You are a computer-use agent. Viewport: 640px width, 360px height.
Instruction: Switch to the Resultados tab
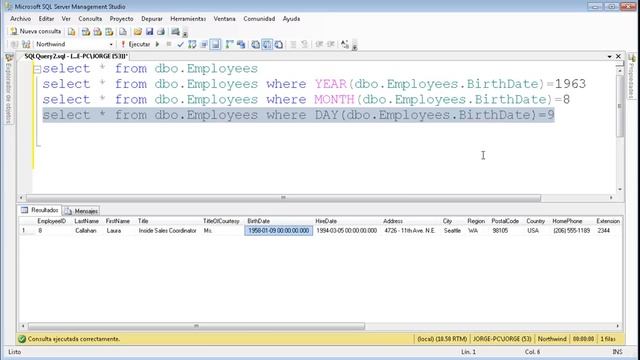[x=40, y=210]
